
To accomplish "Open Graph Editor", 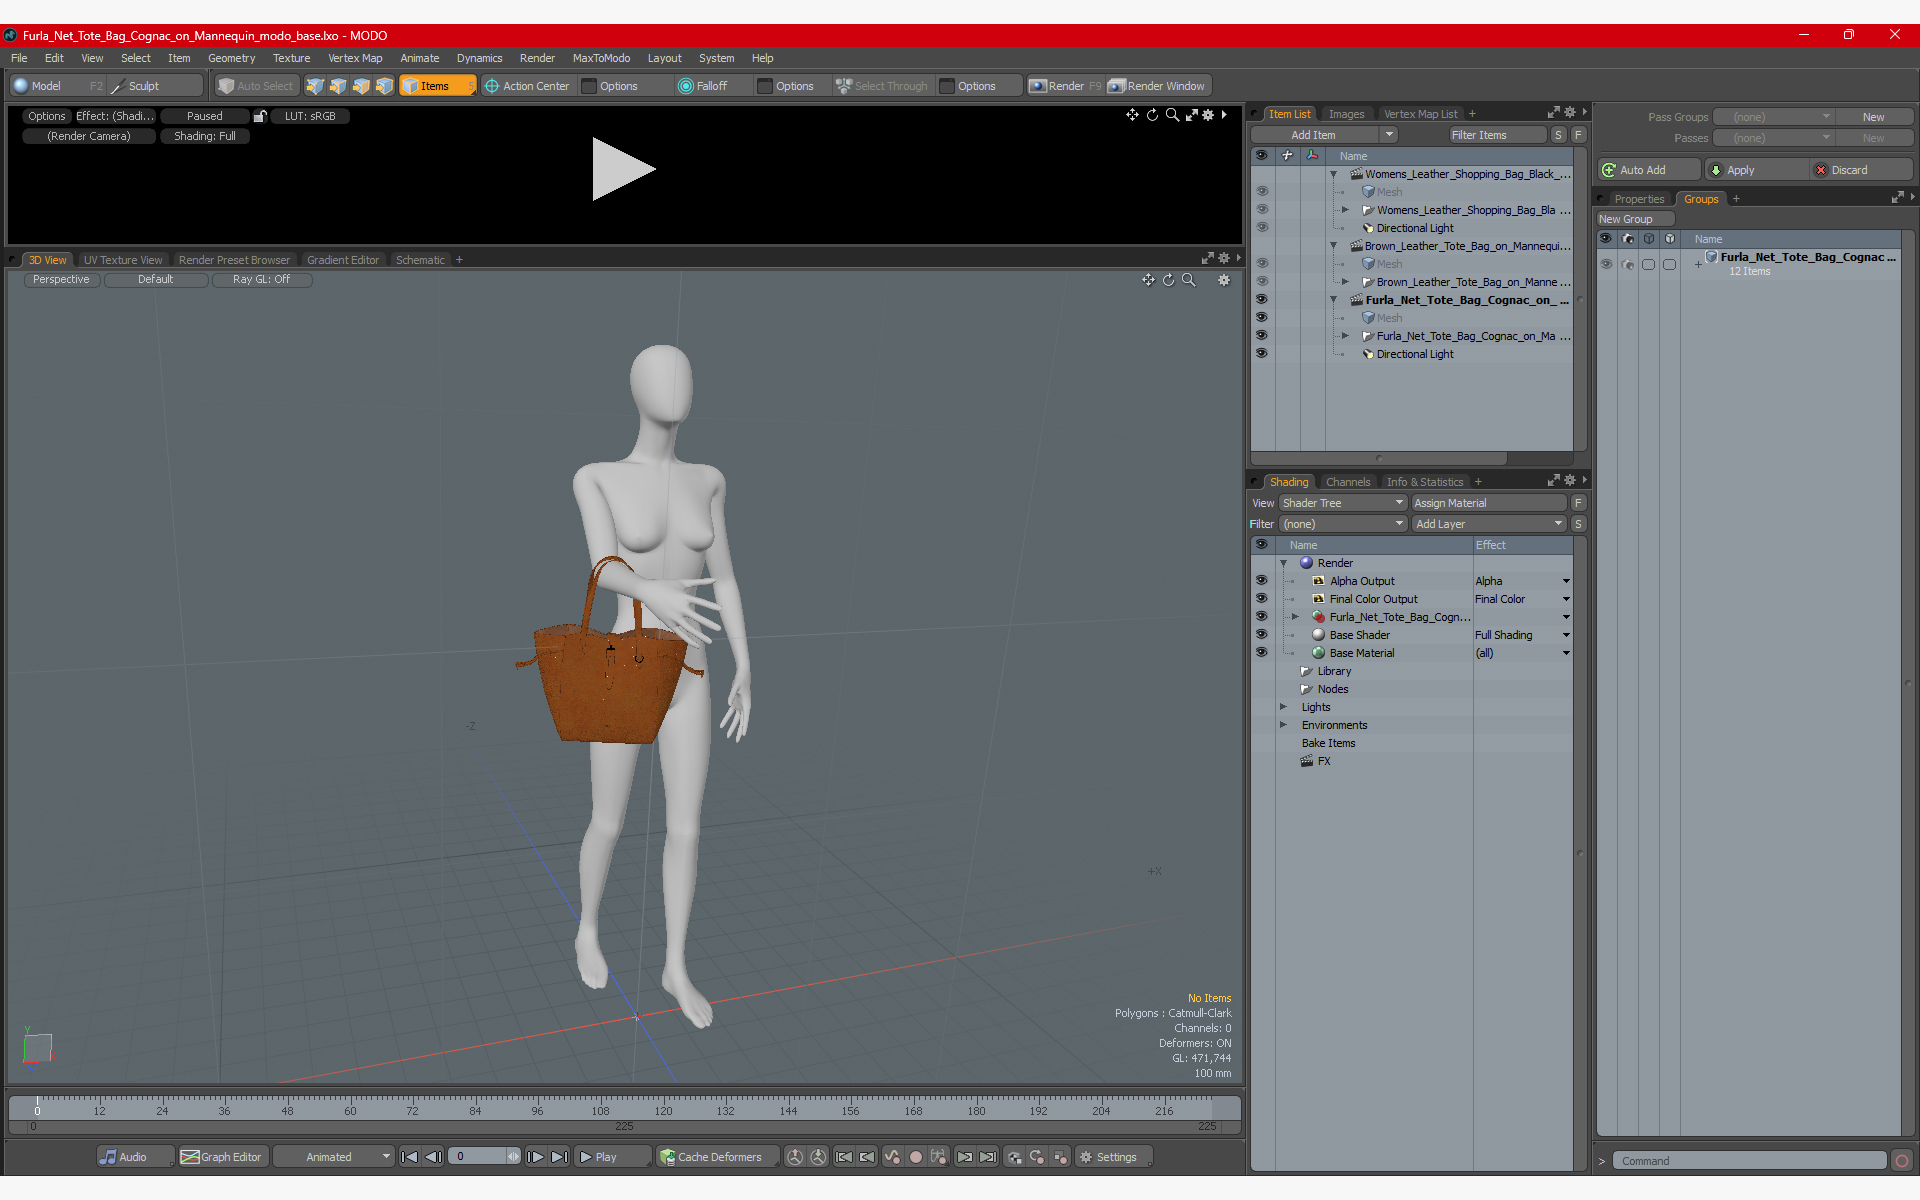I will (x=222, y=1157).
